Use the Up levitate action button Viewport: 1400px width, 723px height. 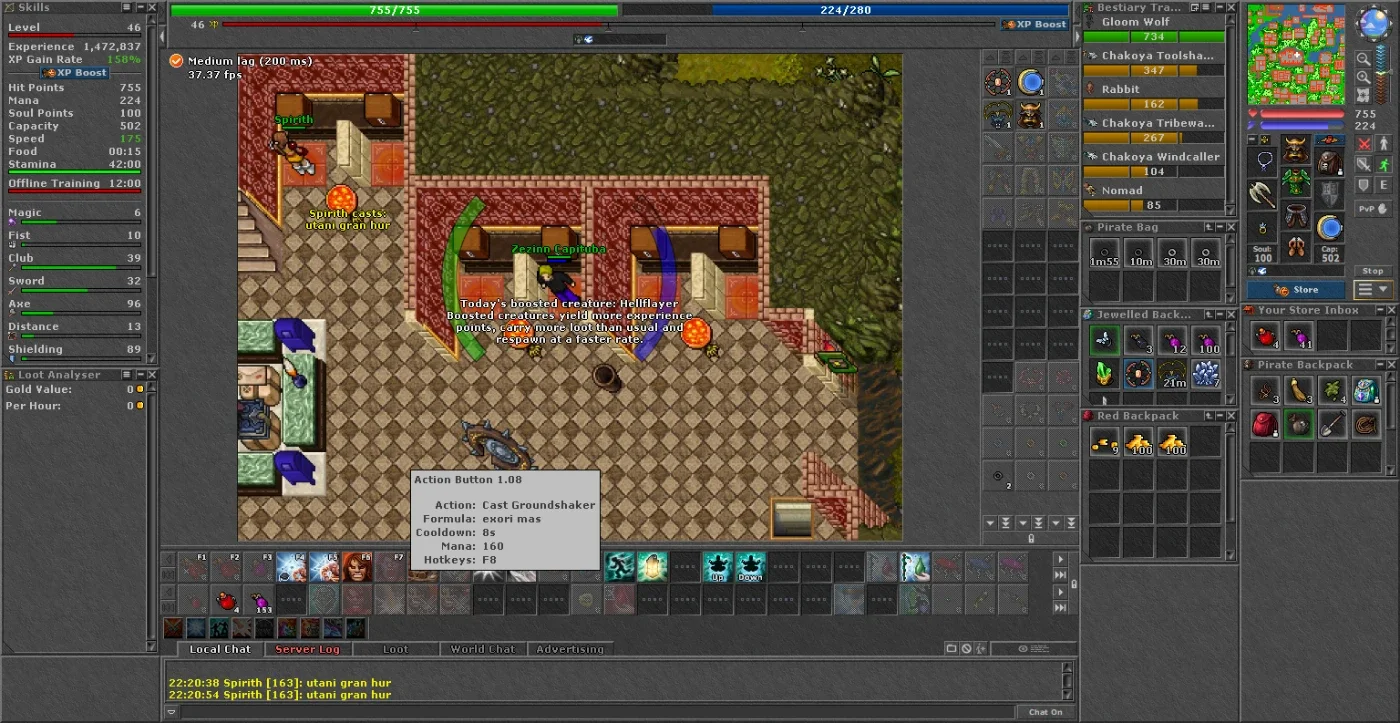pos(718,567)
